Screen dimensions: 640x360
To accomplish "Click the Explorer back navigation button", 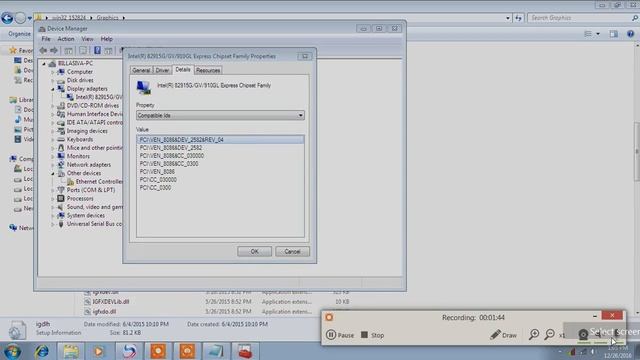I will (x=7, y=18).
